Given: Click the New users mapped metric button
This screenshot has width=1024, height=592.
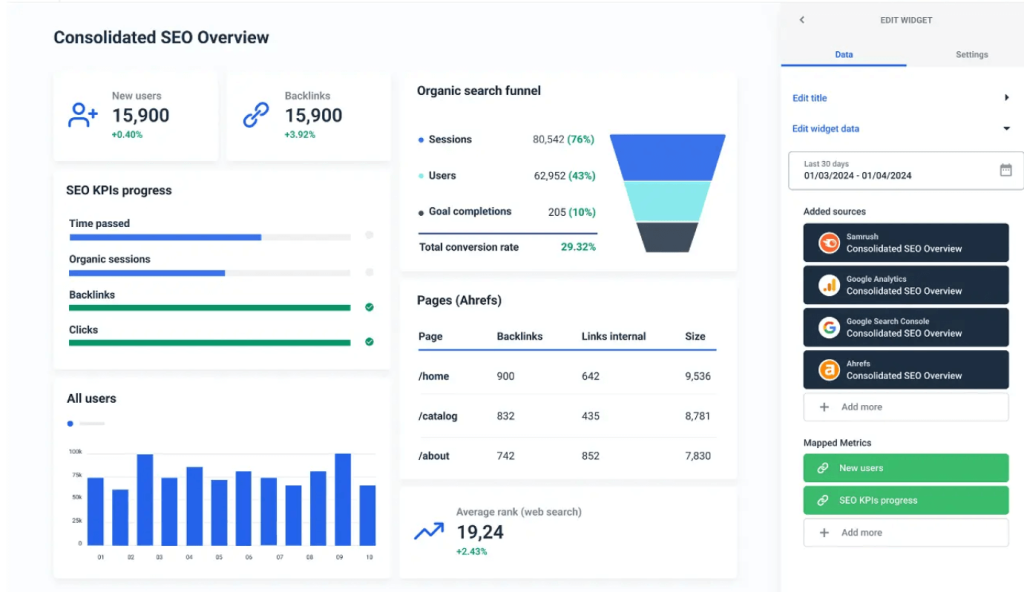Looking at the screenshot, I should (x=906, y=468).
